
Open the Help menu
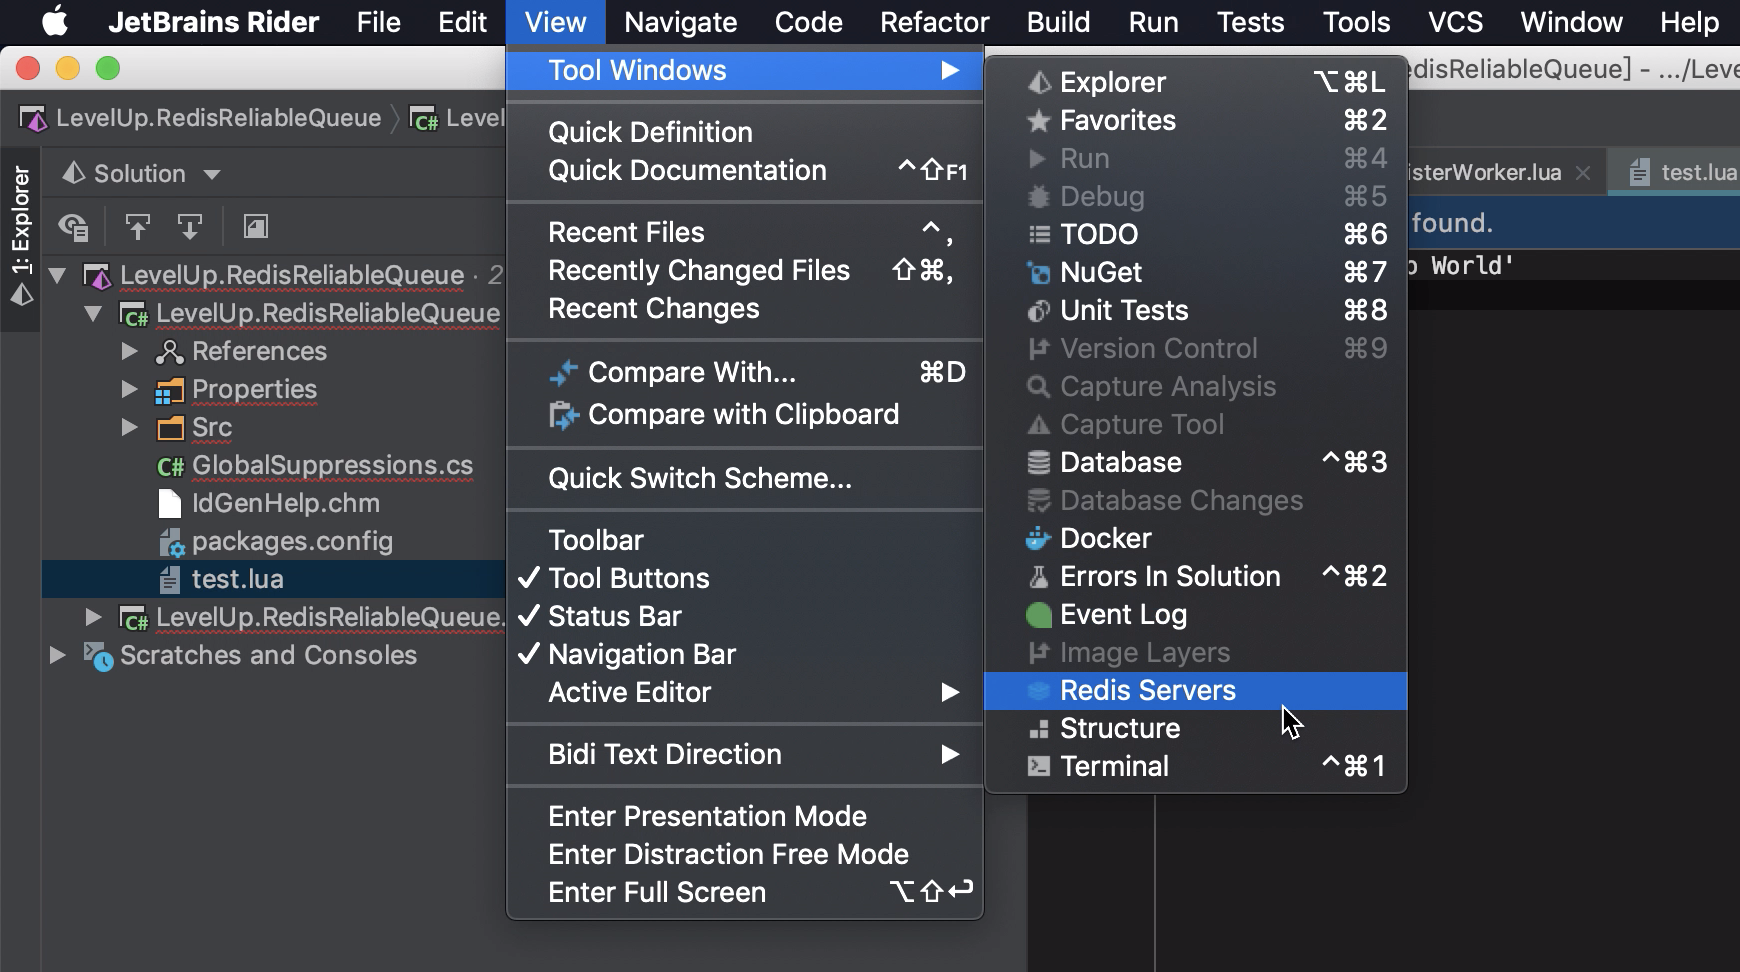coord(1689,22)
